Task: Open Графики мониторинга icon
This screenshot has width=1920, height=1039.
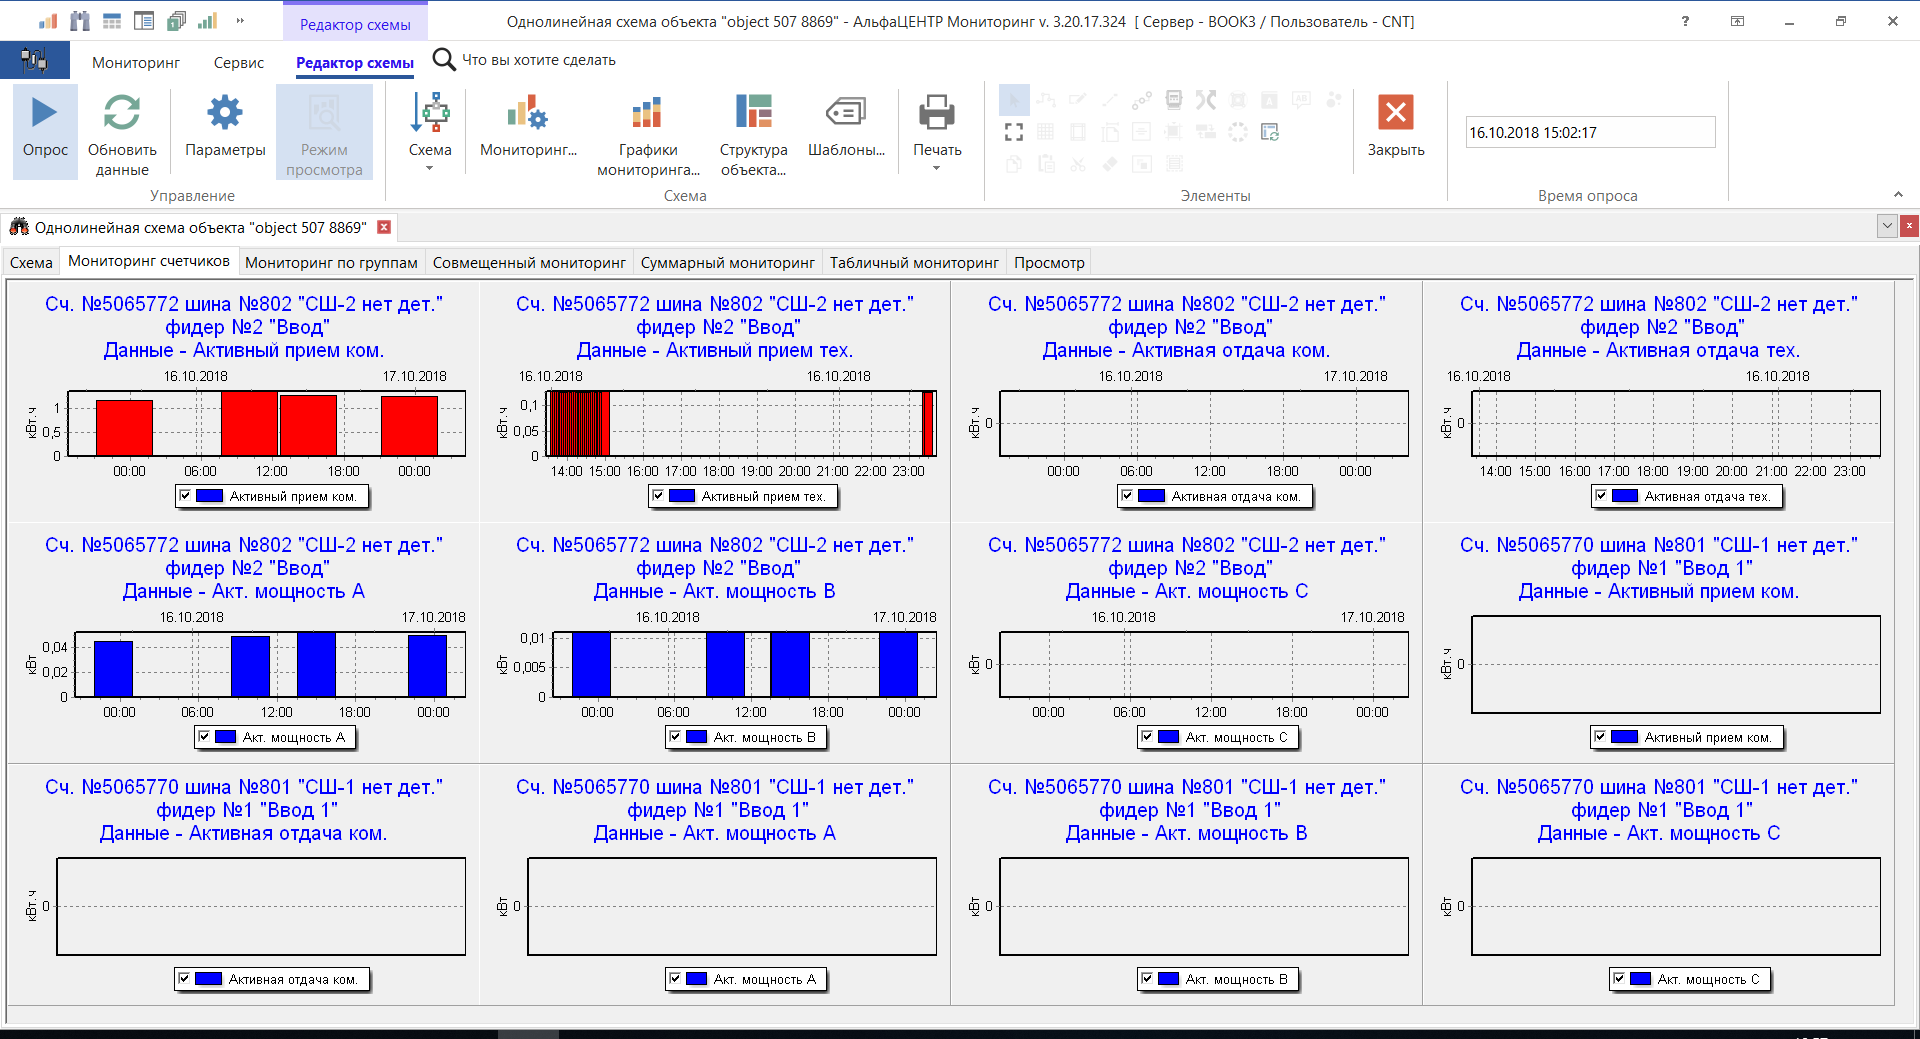Action: click(647, 113)
